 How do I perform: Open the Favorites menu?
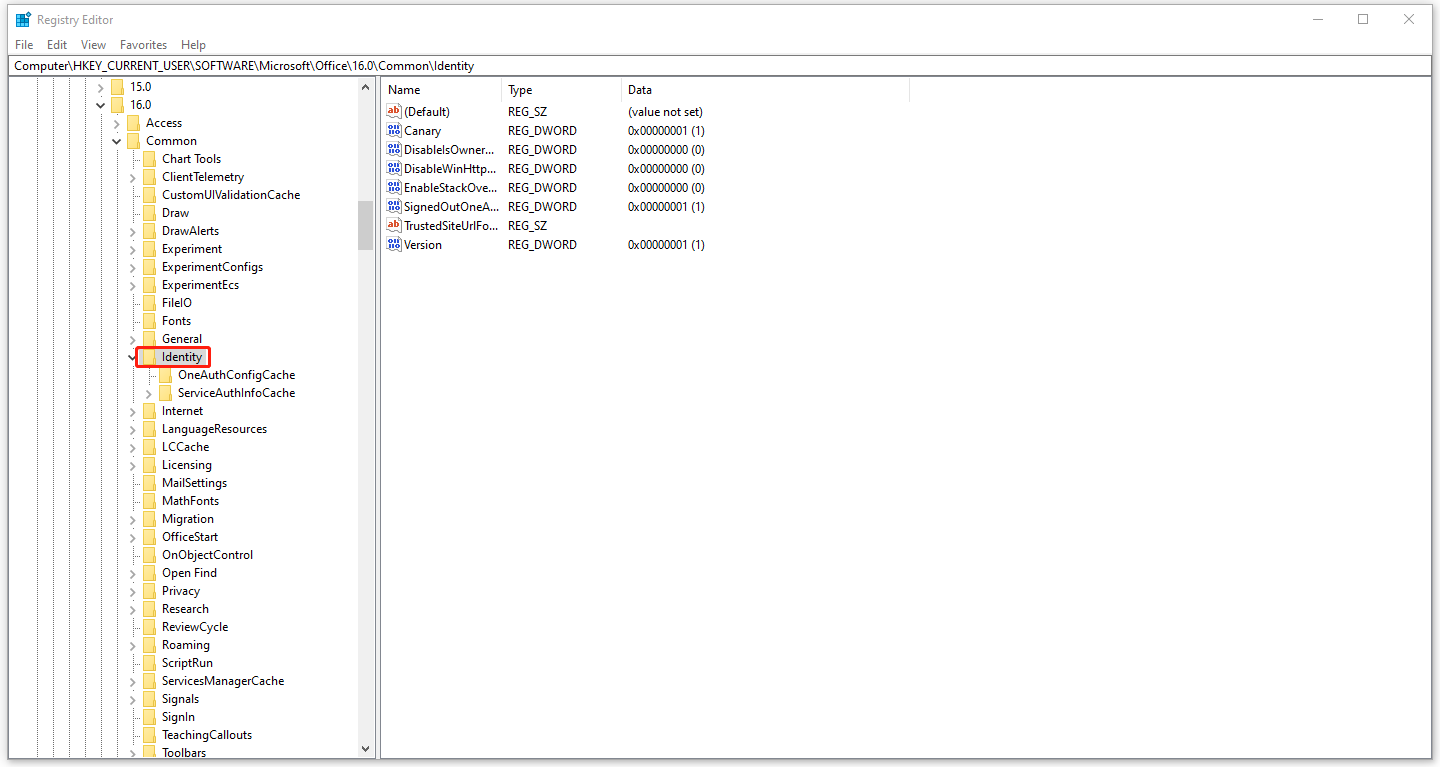pos(143,45)
